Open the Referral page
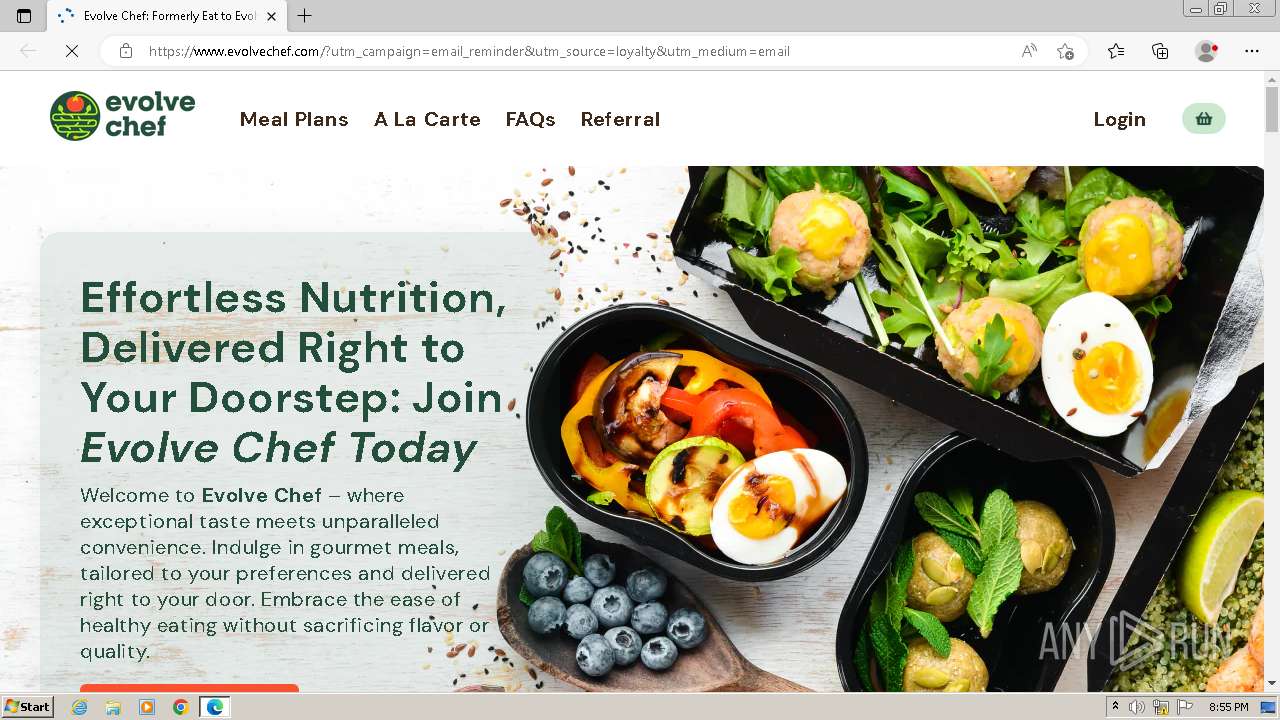Viewport: 1280px width, 720px height. point(620,119)
